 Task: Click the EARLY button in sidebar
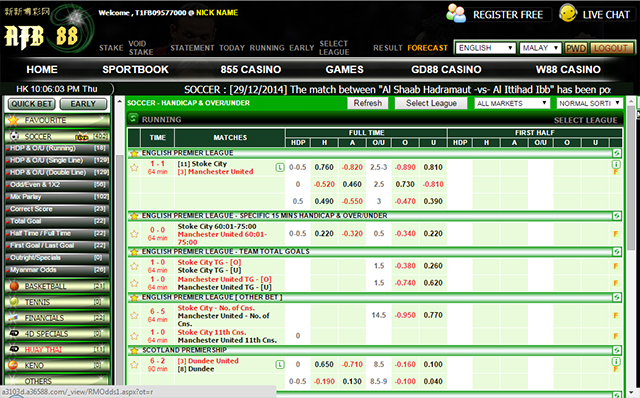83,104
